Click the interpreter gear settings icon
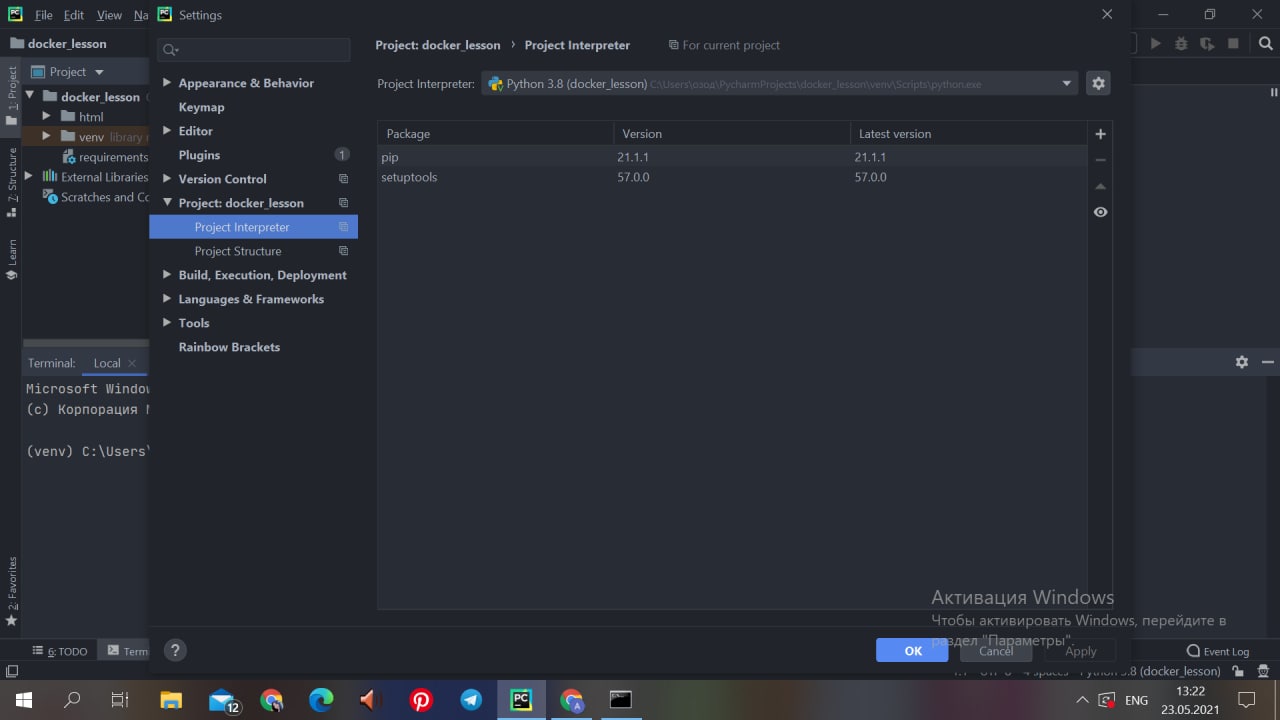This screenshot has width=1280, height=720. [1098, 84]
